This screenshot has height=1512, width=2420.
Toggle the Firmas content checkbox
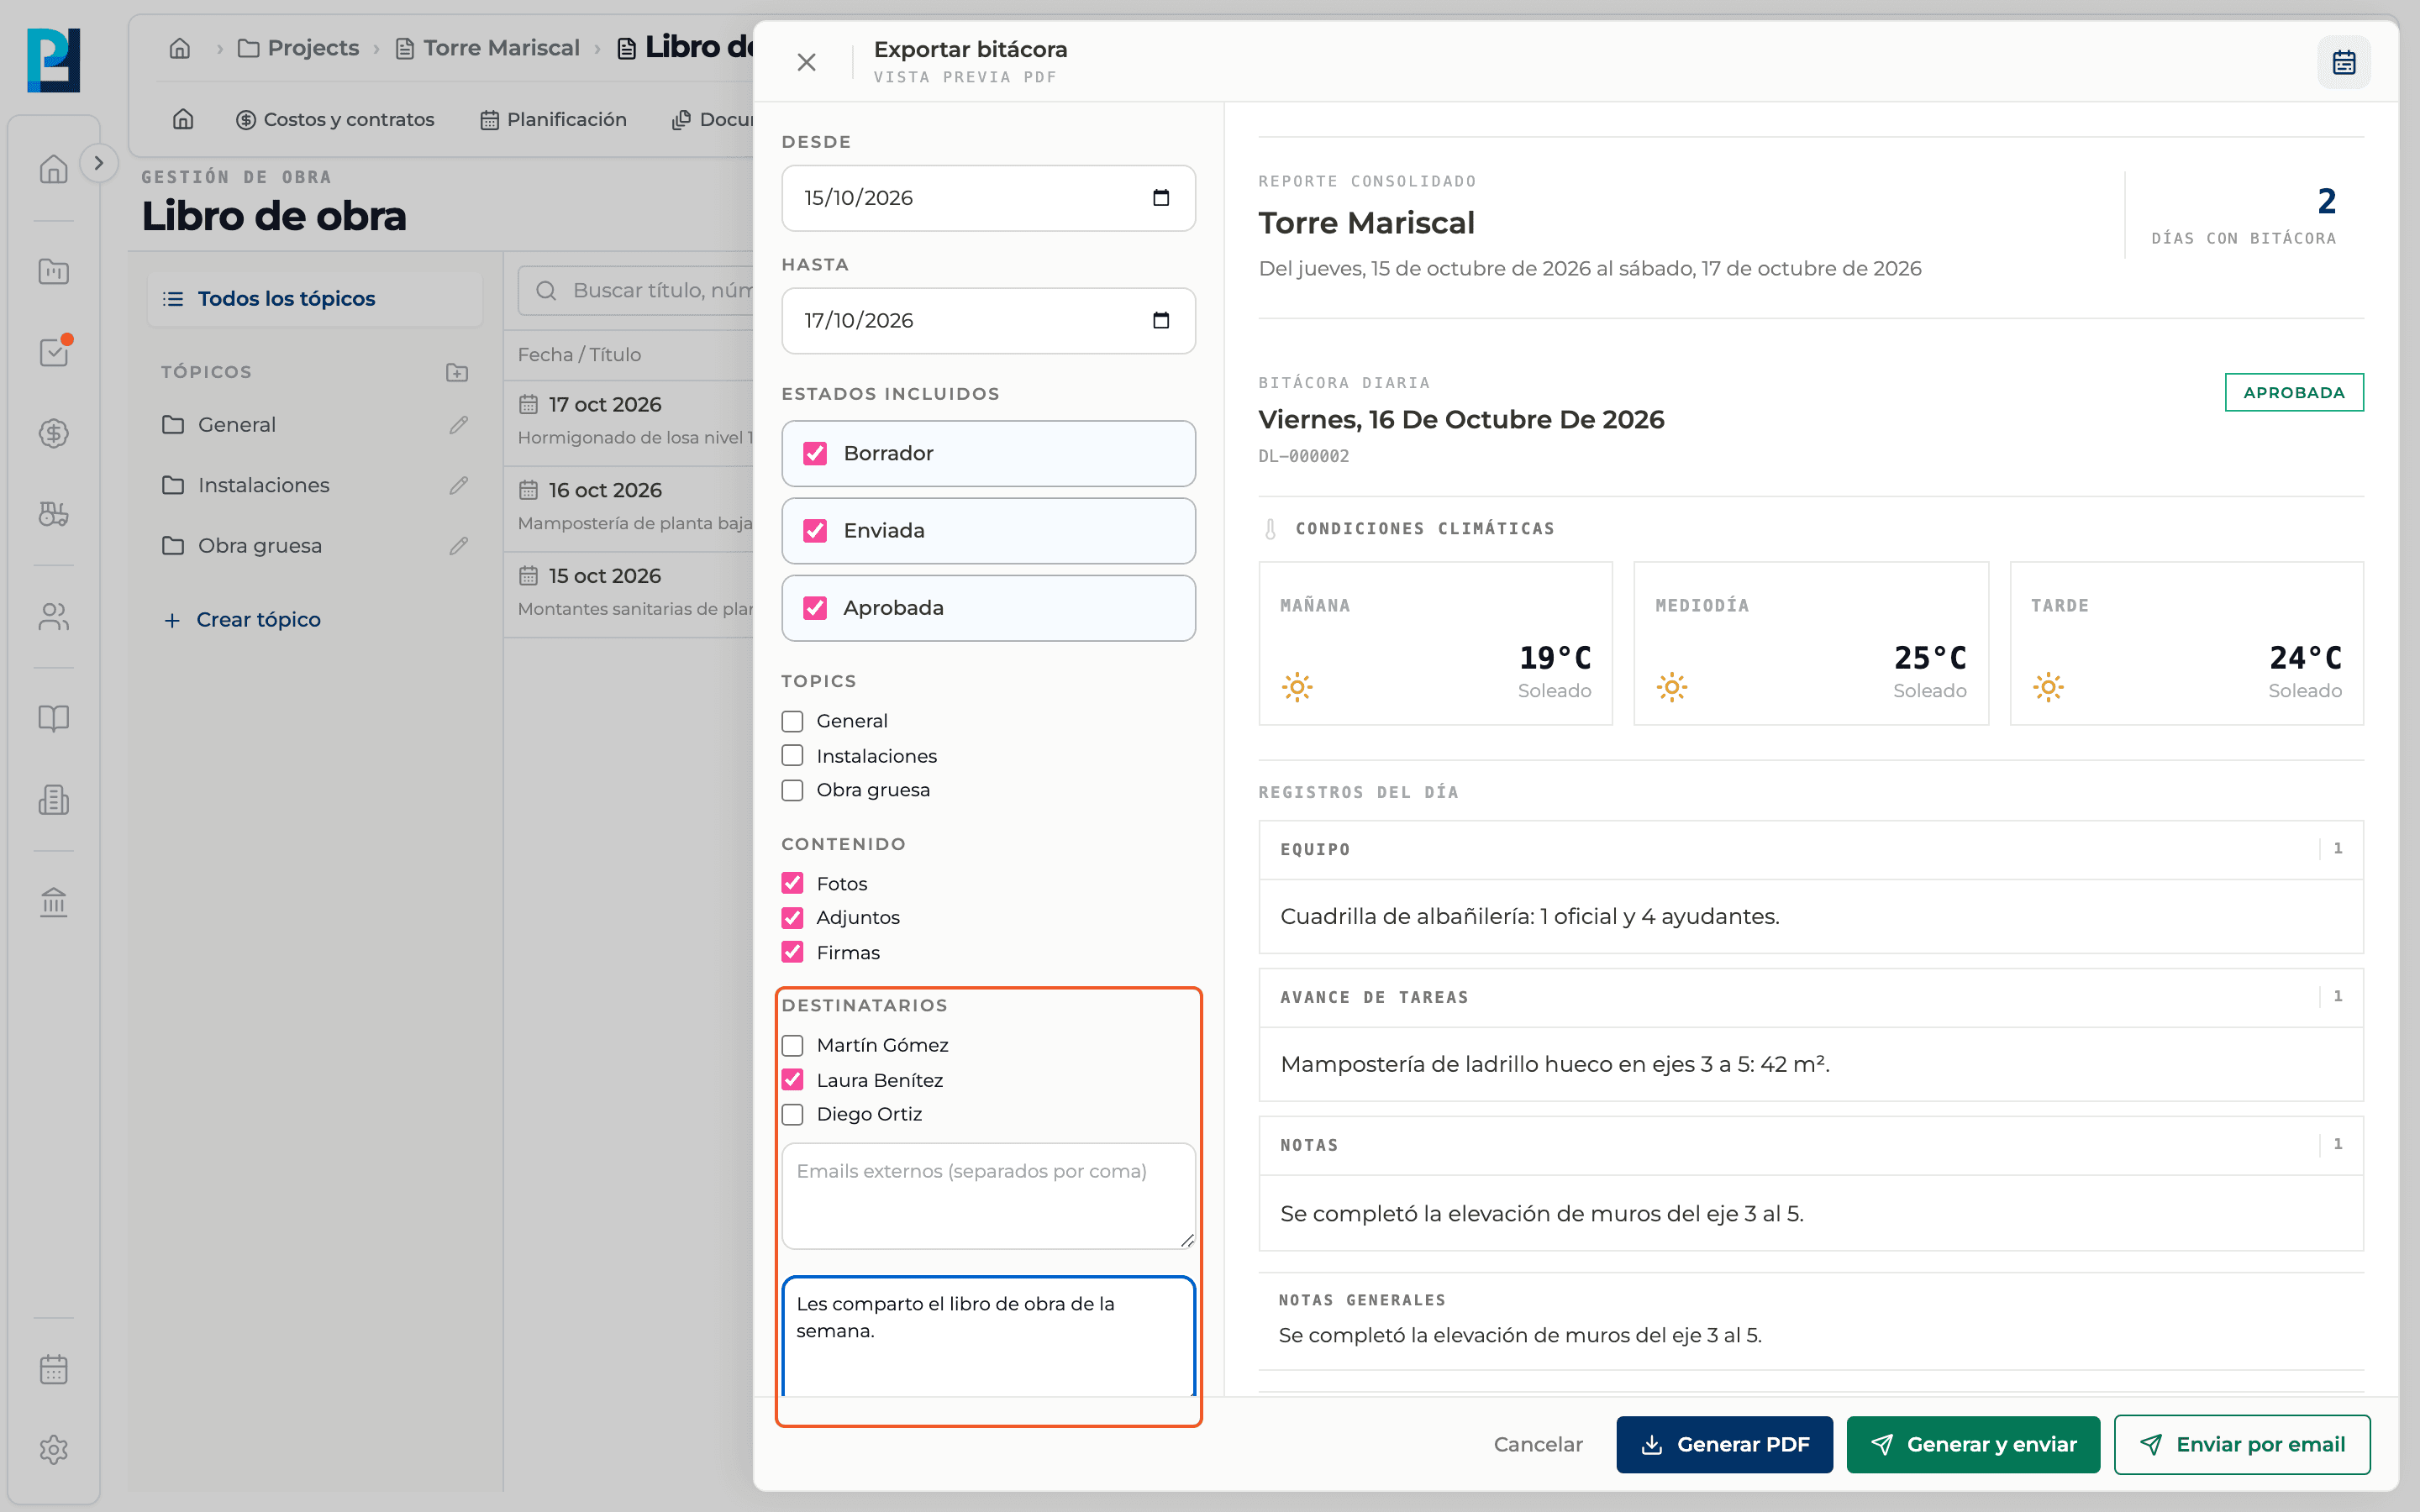coord(792,952)
